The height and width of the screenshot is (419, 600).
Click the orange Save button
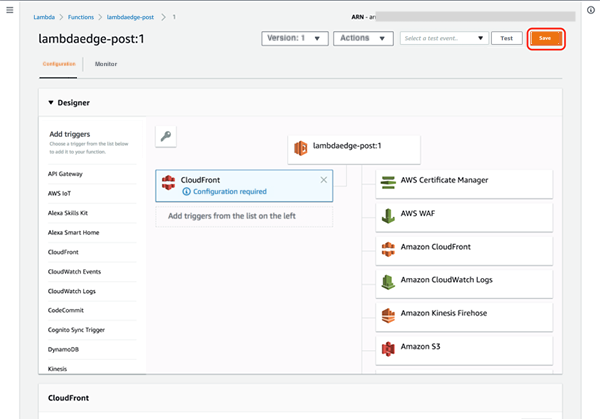[546, 38]
